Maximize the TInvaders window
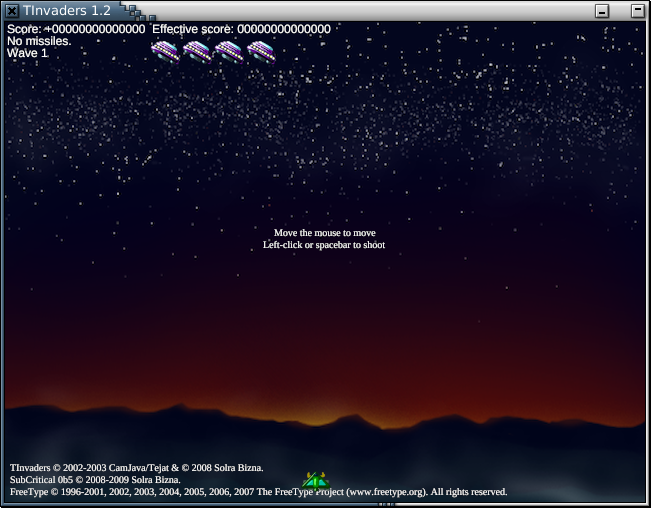 (x=637, y=11)
